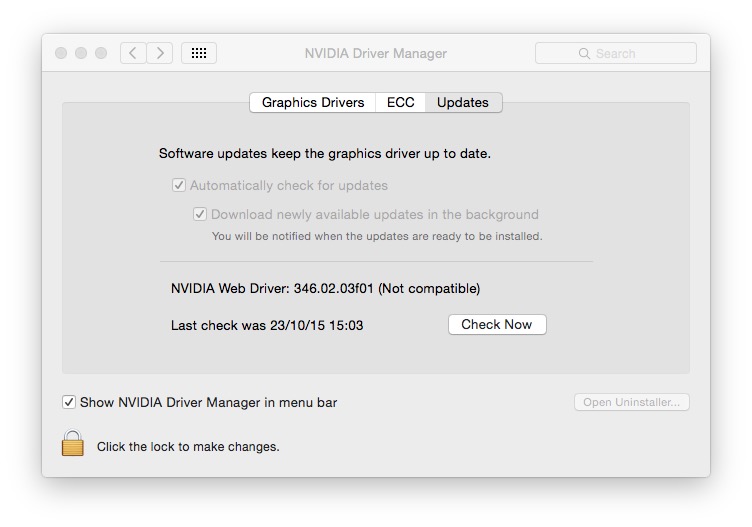Viewport: 752px width, 527px height.
Task: Click 'Software updates keep the graphics driver' text
Action: (x=325, y=153)
